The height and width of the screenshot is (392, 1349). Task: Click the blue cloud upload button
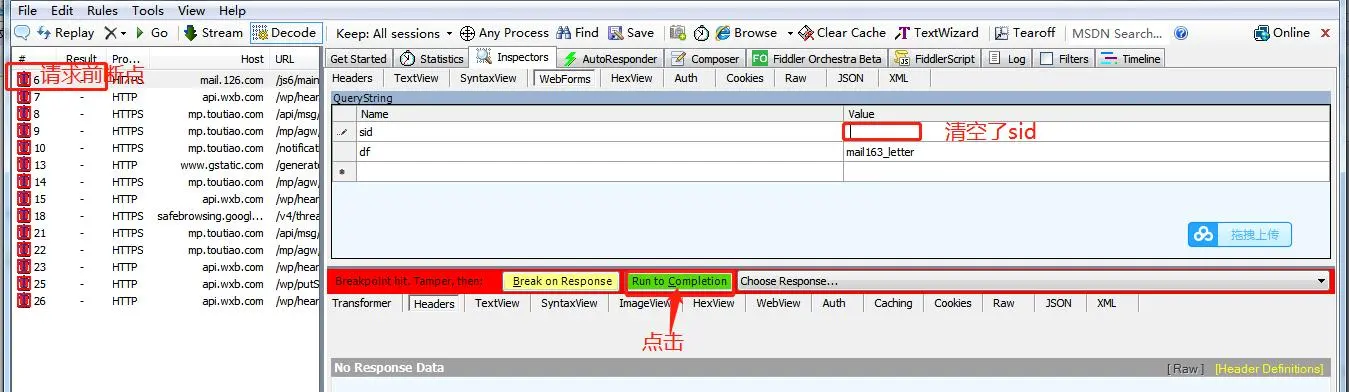tap(1240, 234)
